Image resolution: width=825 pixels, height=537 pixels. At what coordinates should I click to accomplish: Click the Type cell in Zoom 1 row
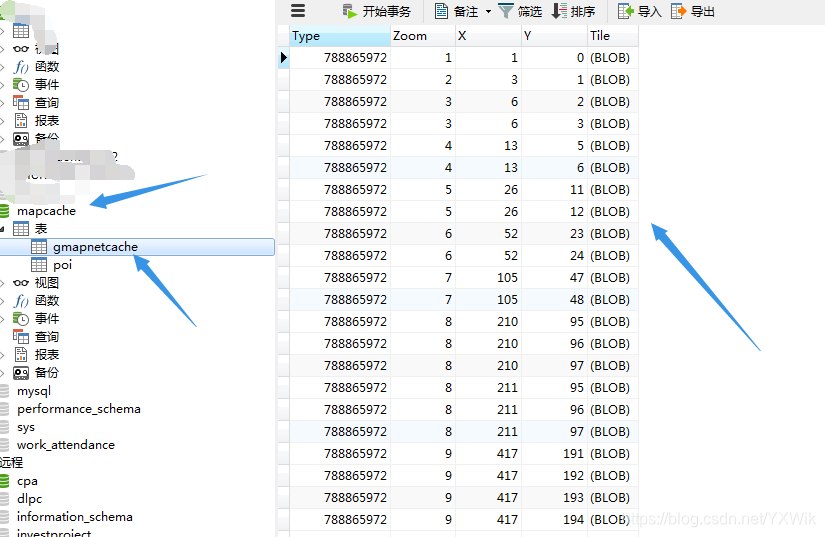pos(340,57)
